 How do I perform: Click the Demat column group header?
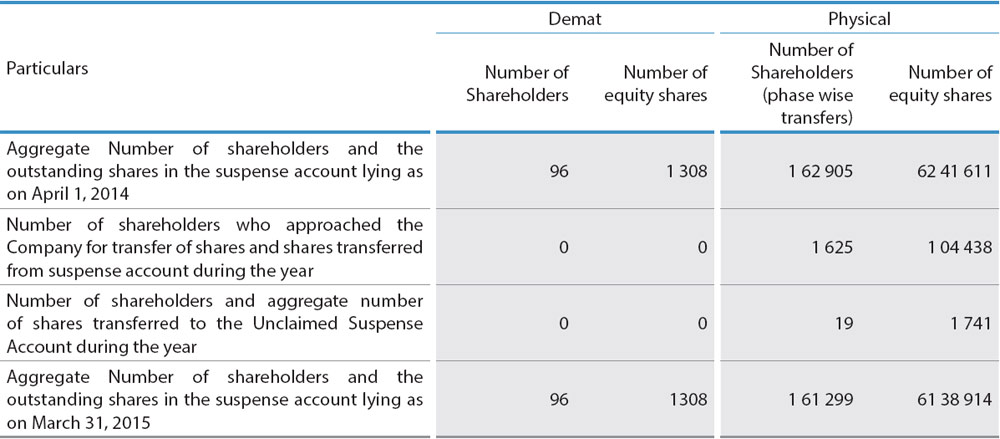pyautogui.click(x=574, y=18)
